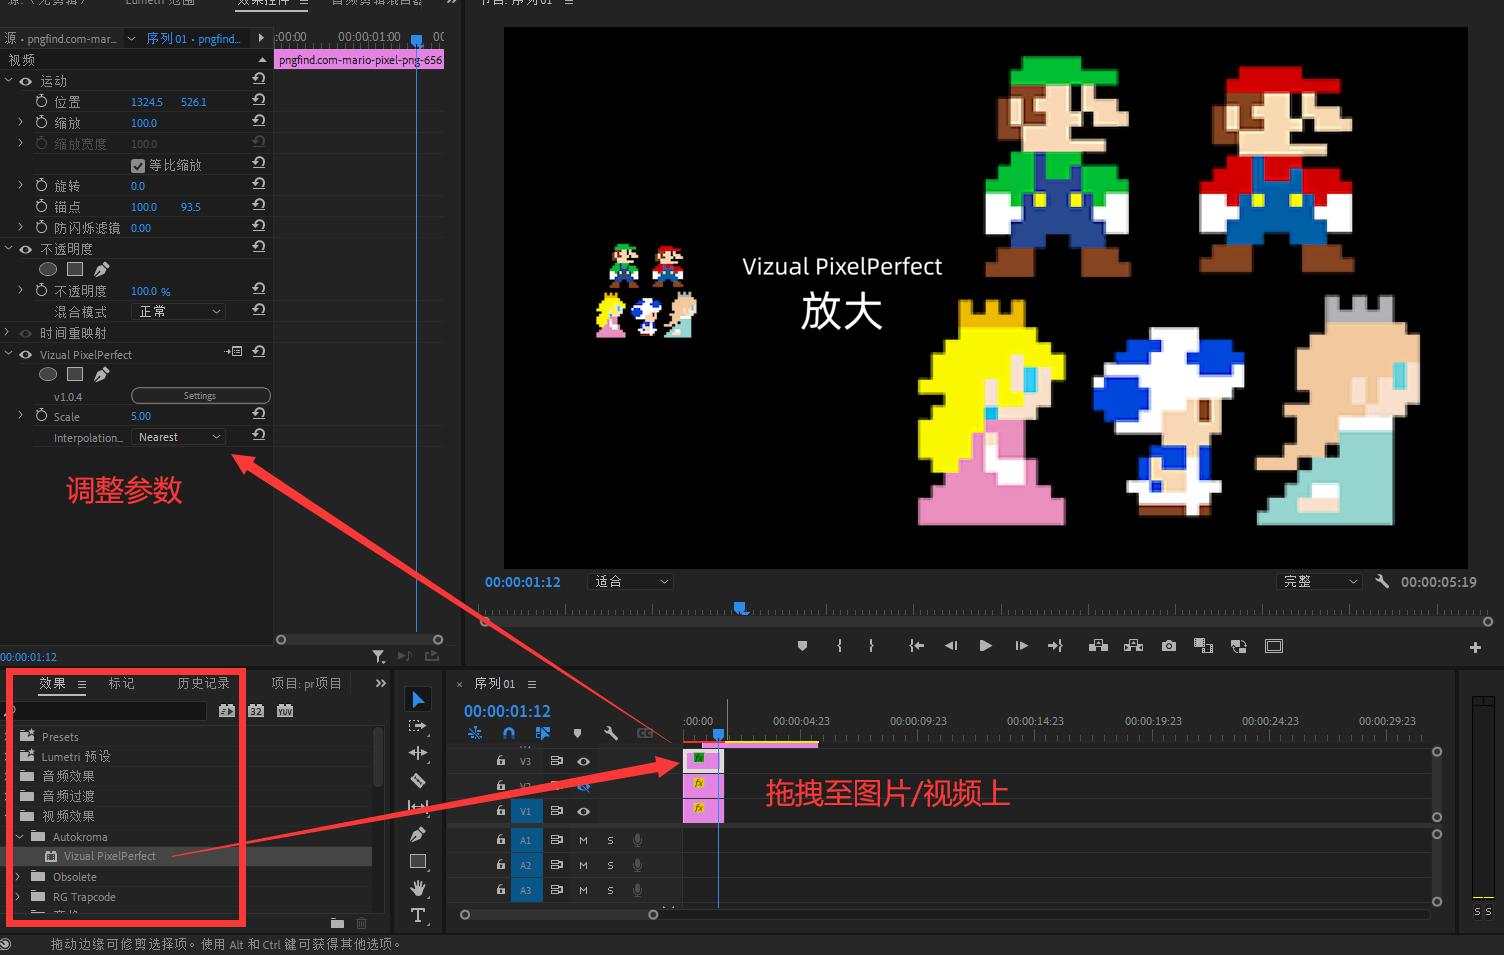
Task: Select the Ripple Edit tool
Action: click(418, 753)
